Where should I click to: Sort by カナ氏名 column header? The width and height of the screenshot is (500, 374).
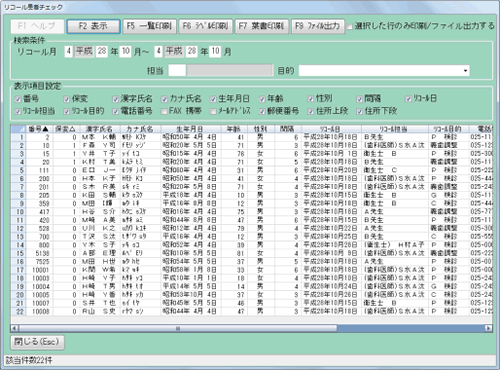[x=140, y=129]
